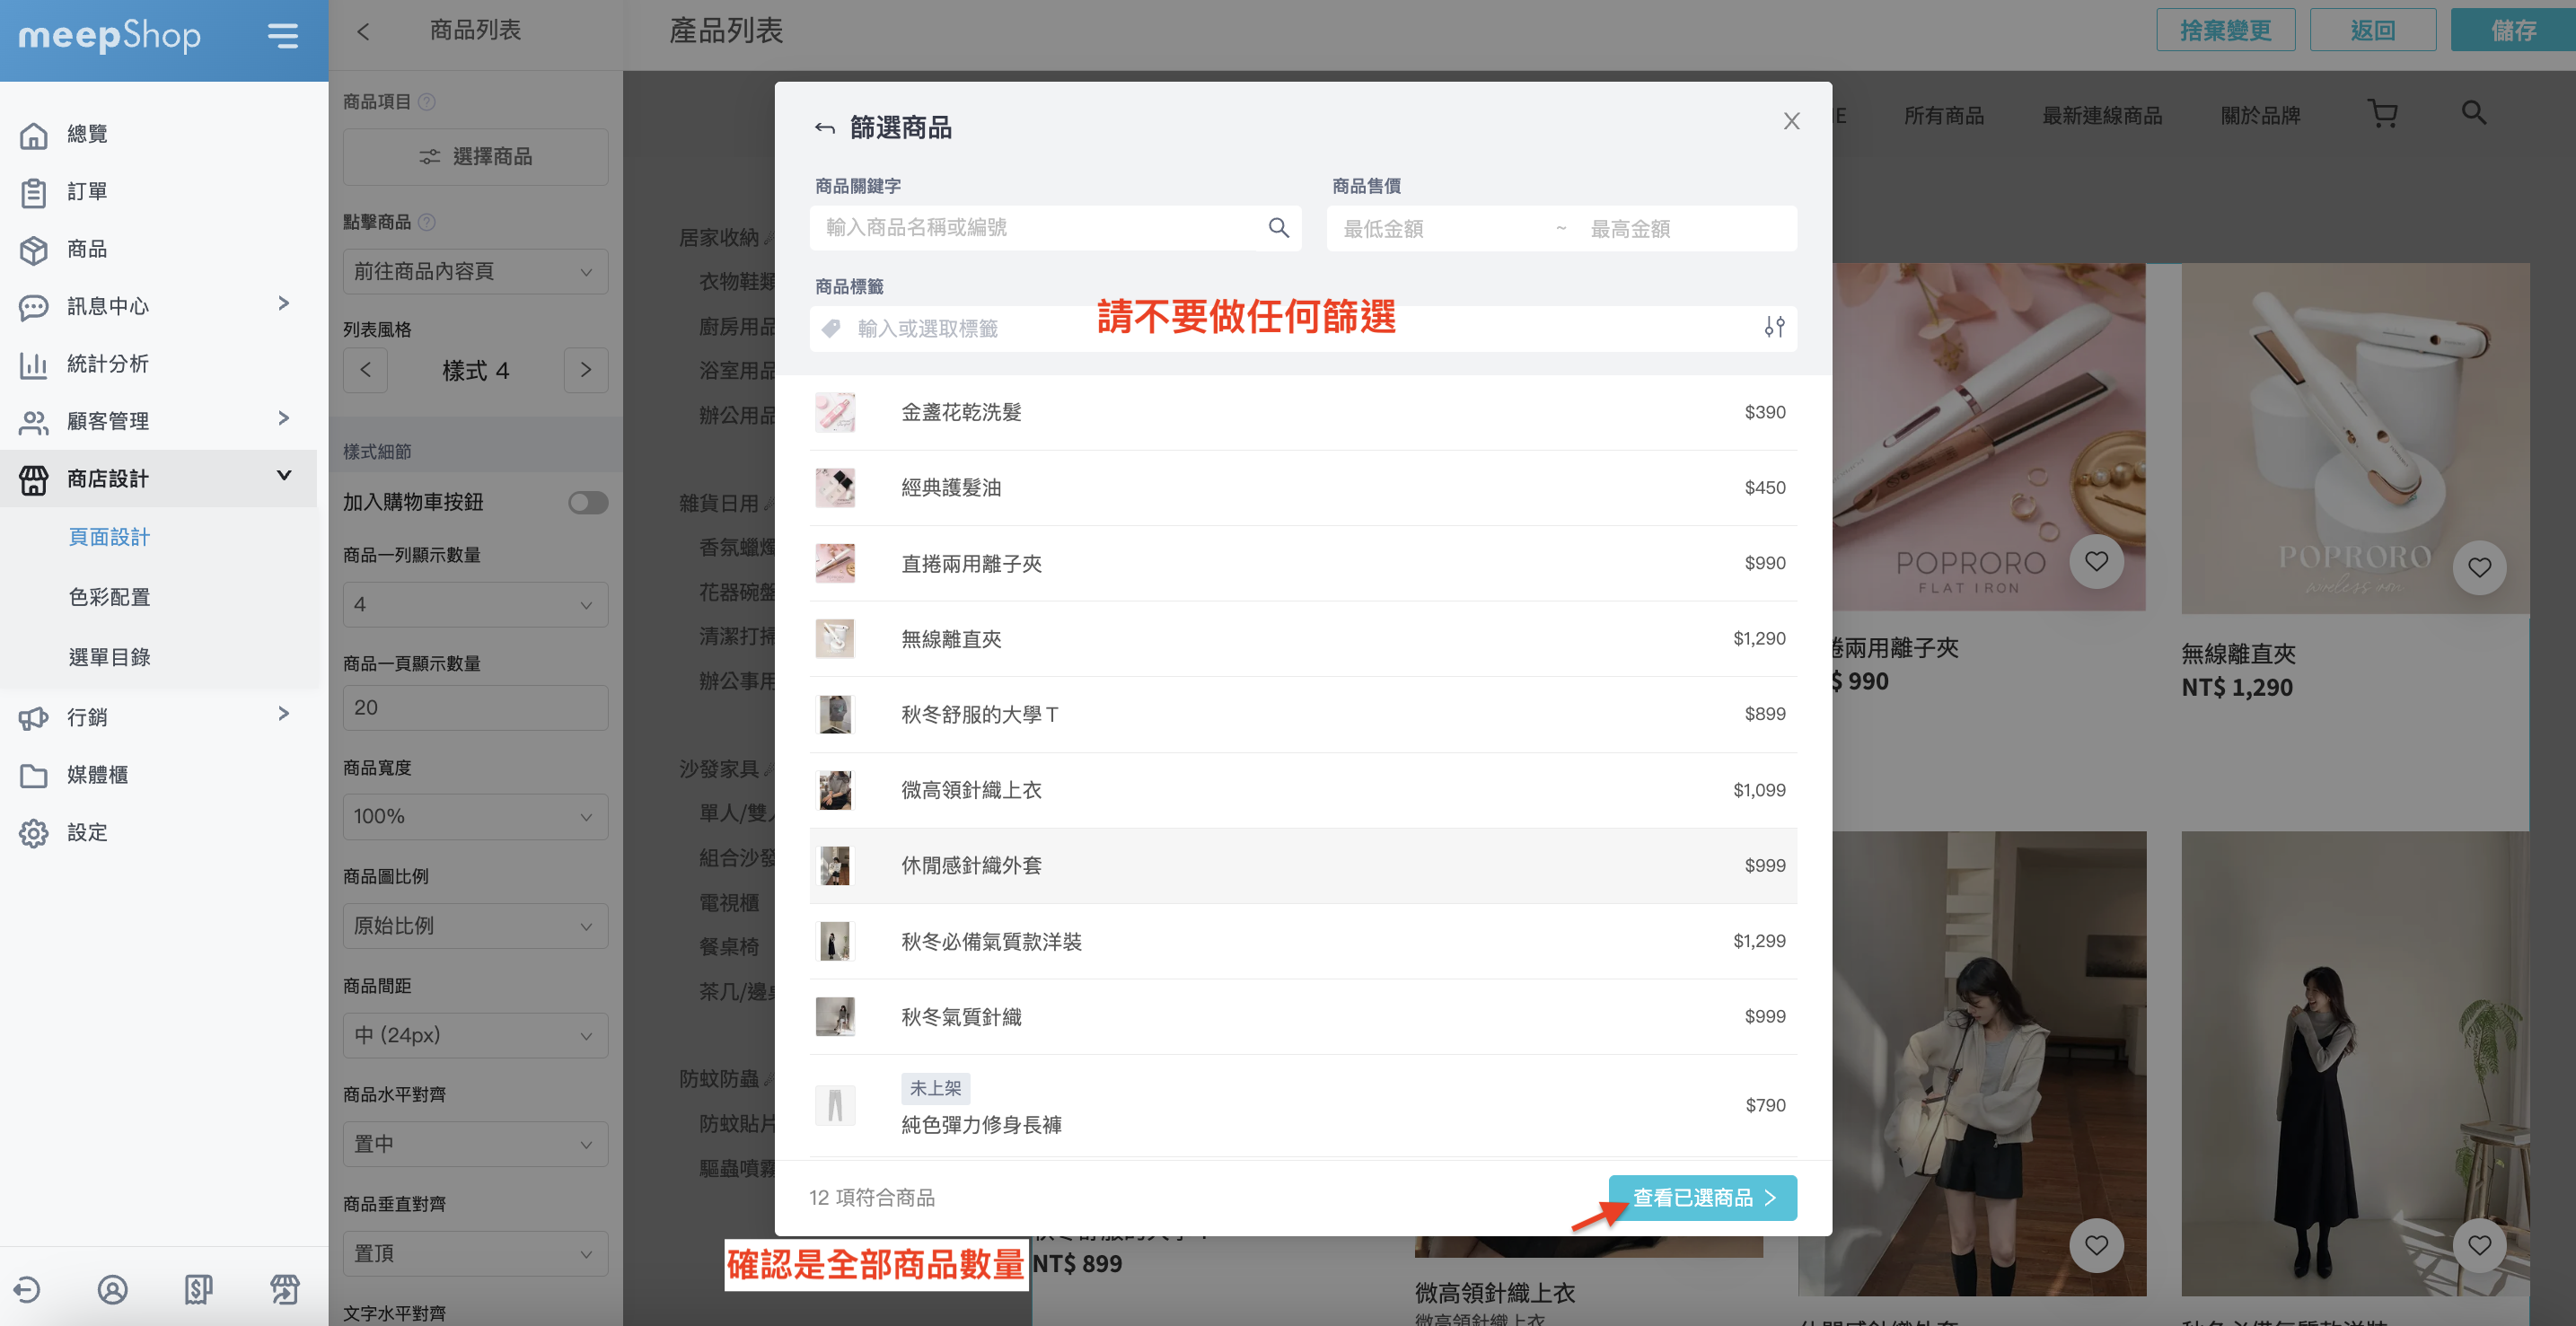Click the heart icon on POPRORO flat iron
The width and height of the screenshot is (2576, 1326).
[x=2096, y=562]
